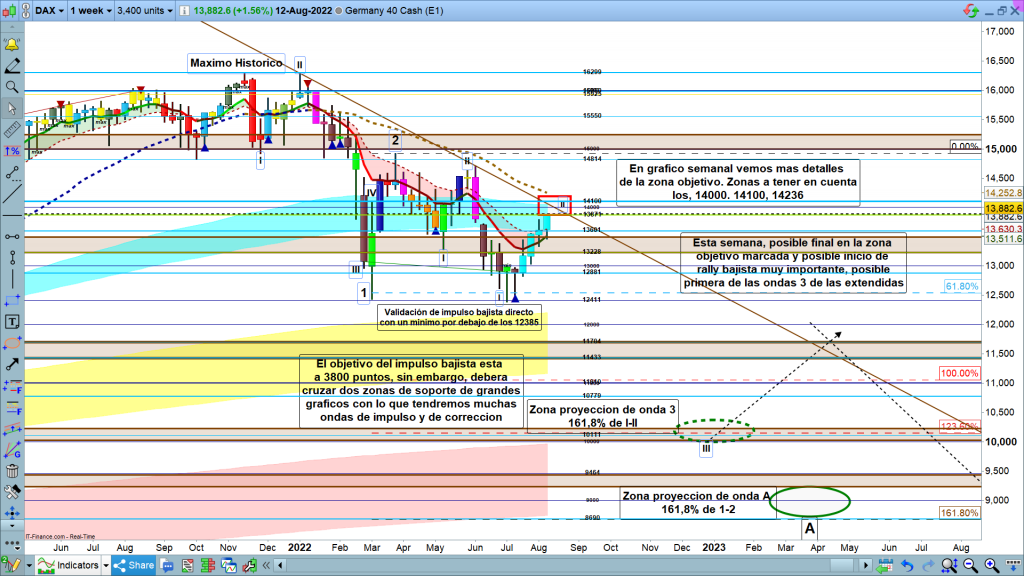1024x576 pixels.
Task: Open the DAX instrument dropdown
Action: 50,12
